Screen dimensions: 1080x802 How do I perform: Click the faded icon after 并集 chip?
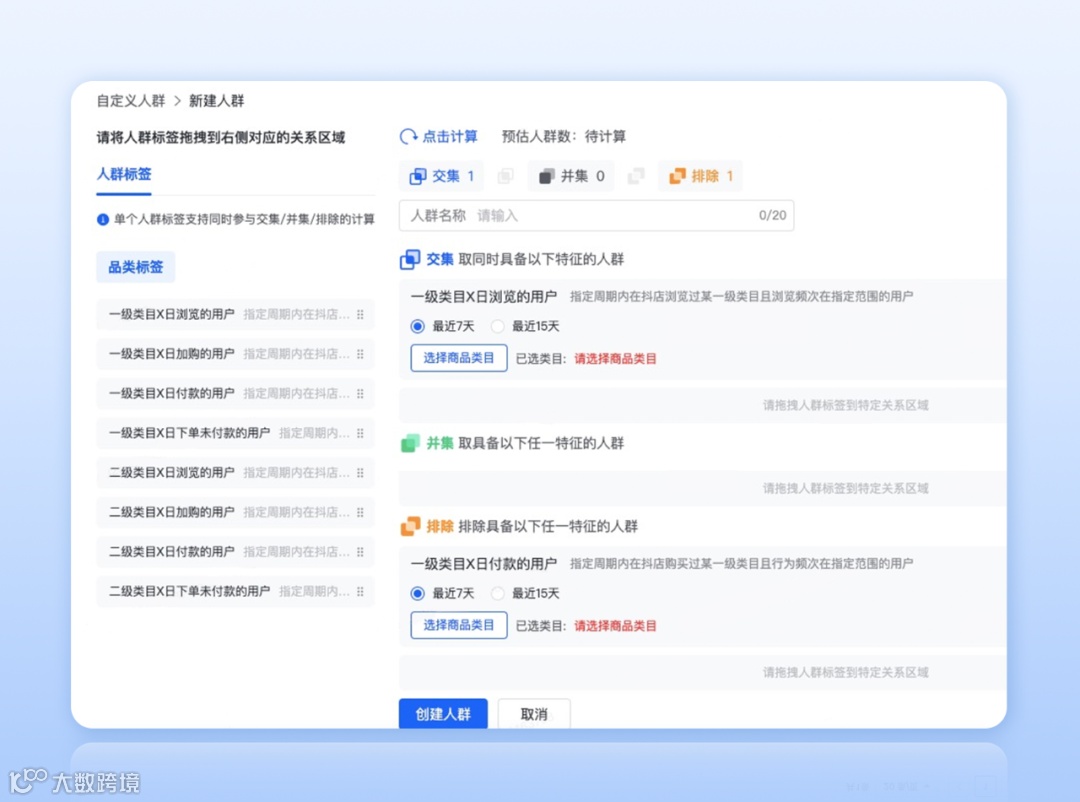(636, 176)
